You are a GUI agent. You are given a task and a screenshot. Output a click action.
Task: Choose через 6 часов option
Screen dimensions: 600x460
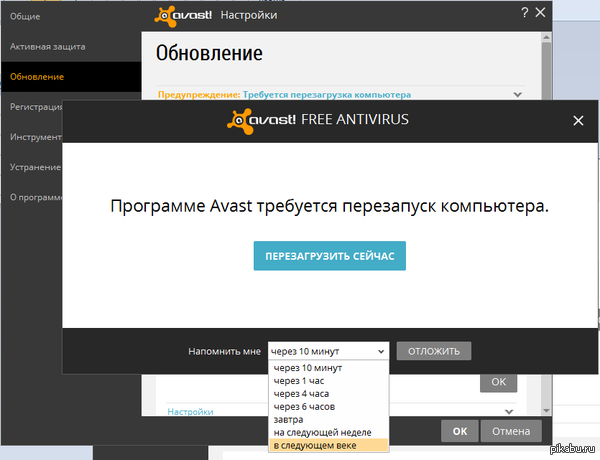[x=329, y=407]
